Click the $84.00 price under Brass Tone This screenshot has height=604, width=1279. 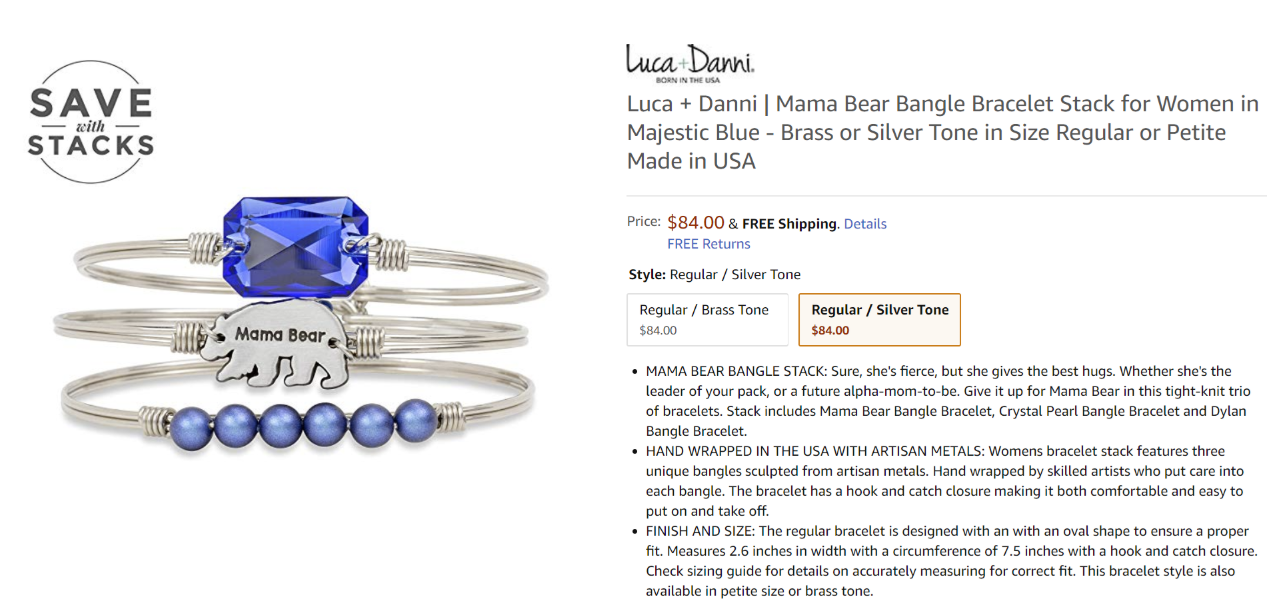pyautogui.click(x=658, y=330)
